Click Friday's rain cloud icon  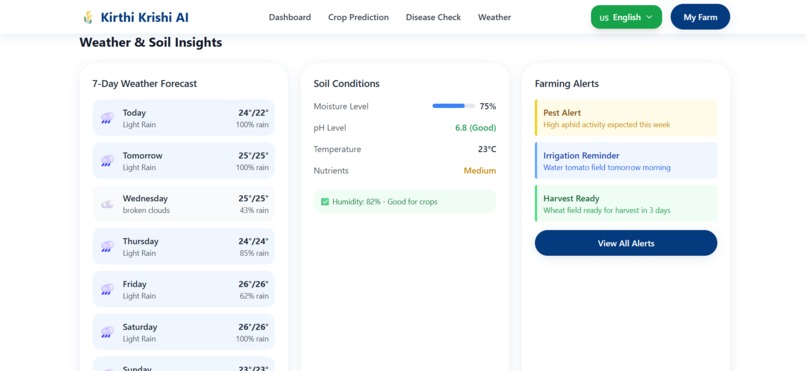click(x=107, y=289)
